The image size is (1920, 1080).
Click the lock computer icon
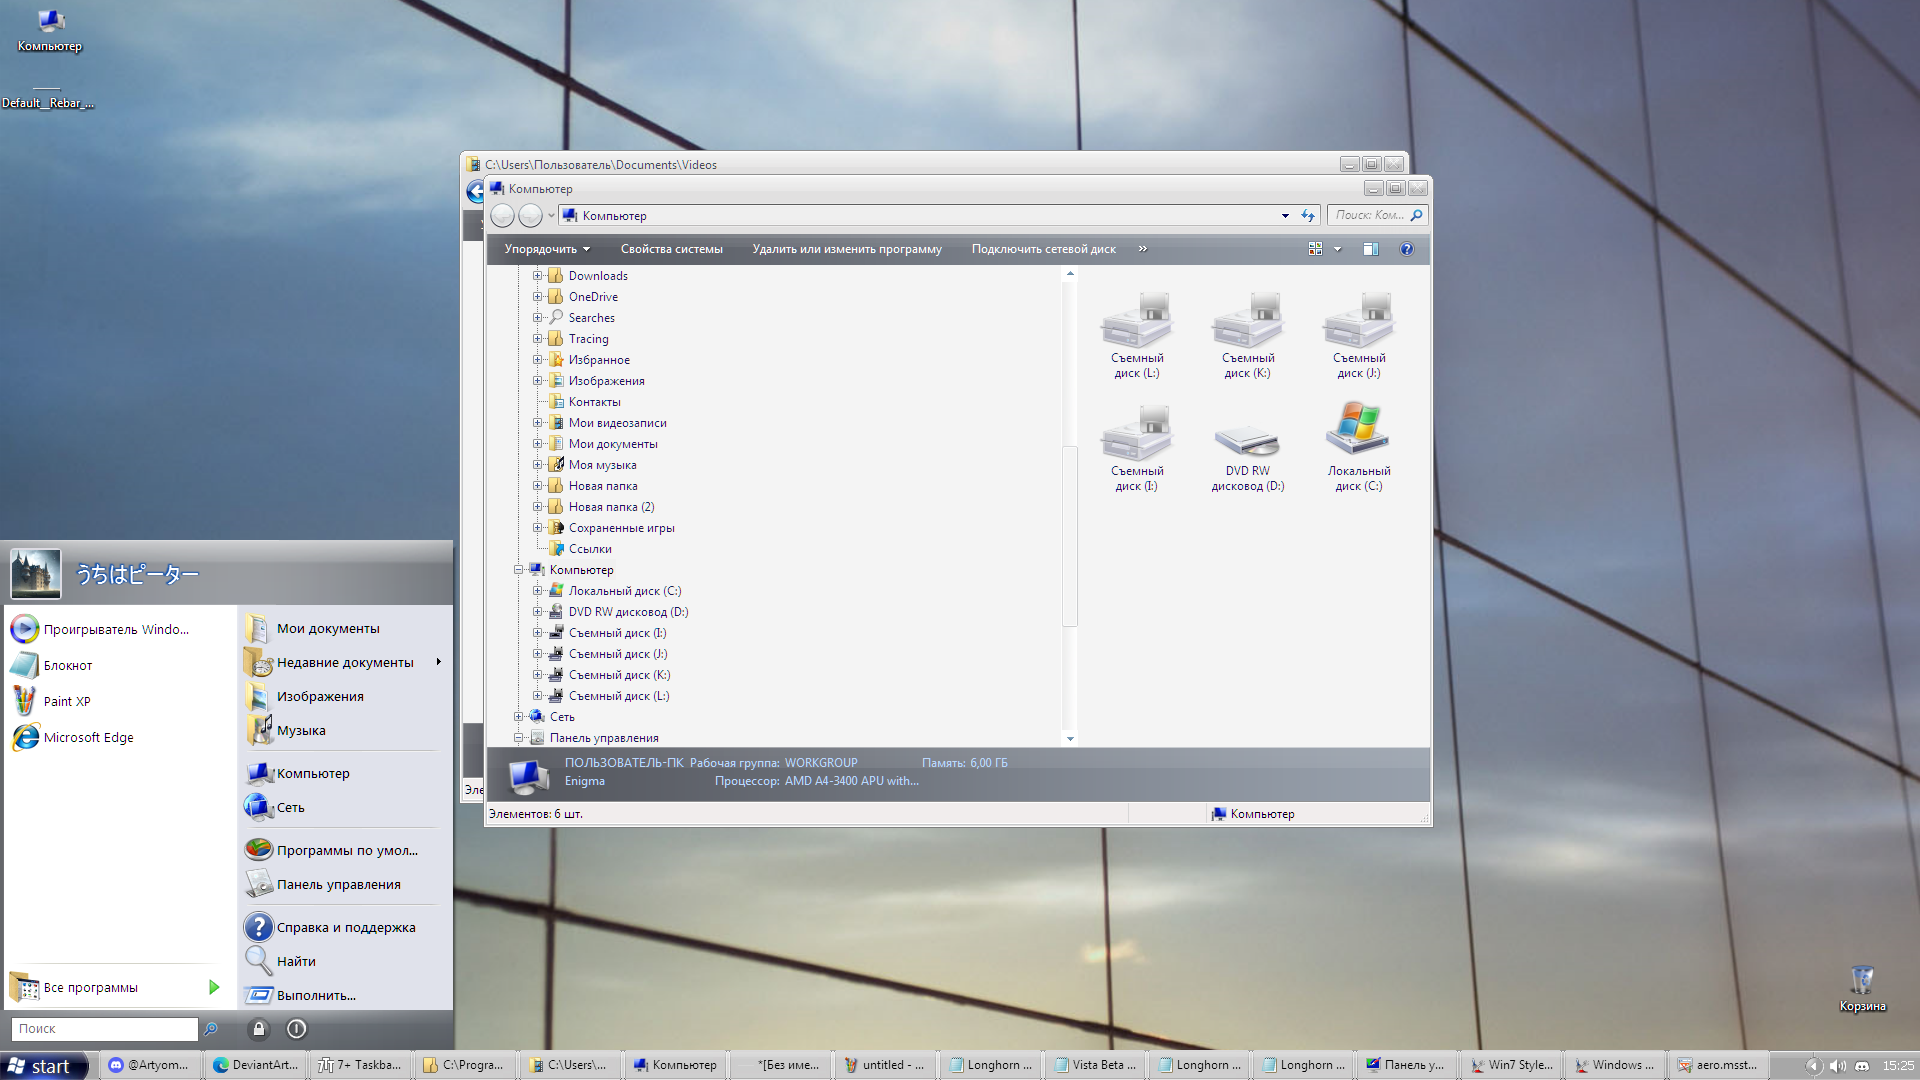click(259, 1028)
